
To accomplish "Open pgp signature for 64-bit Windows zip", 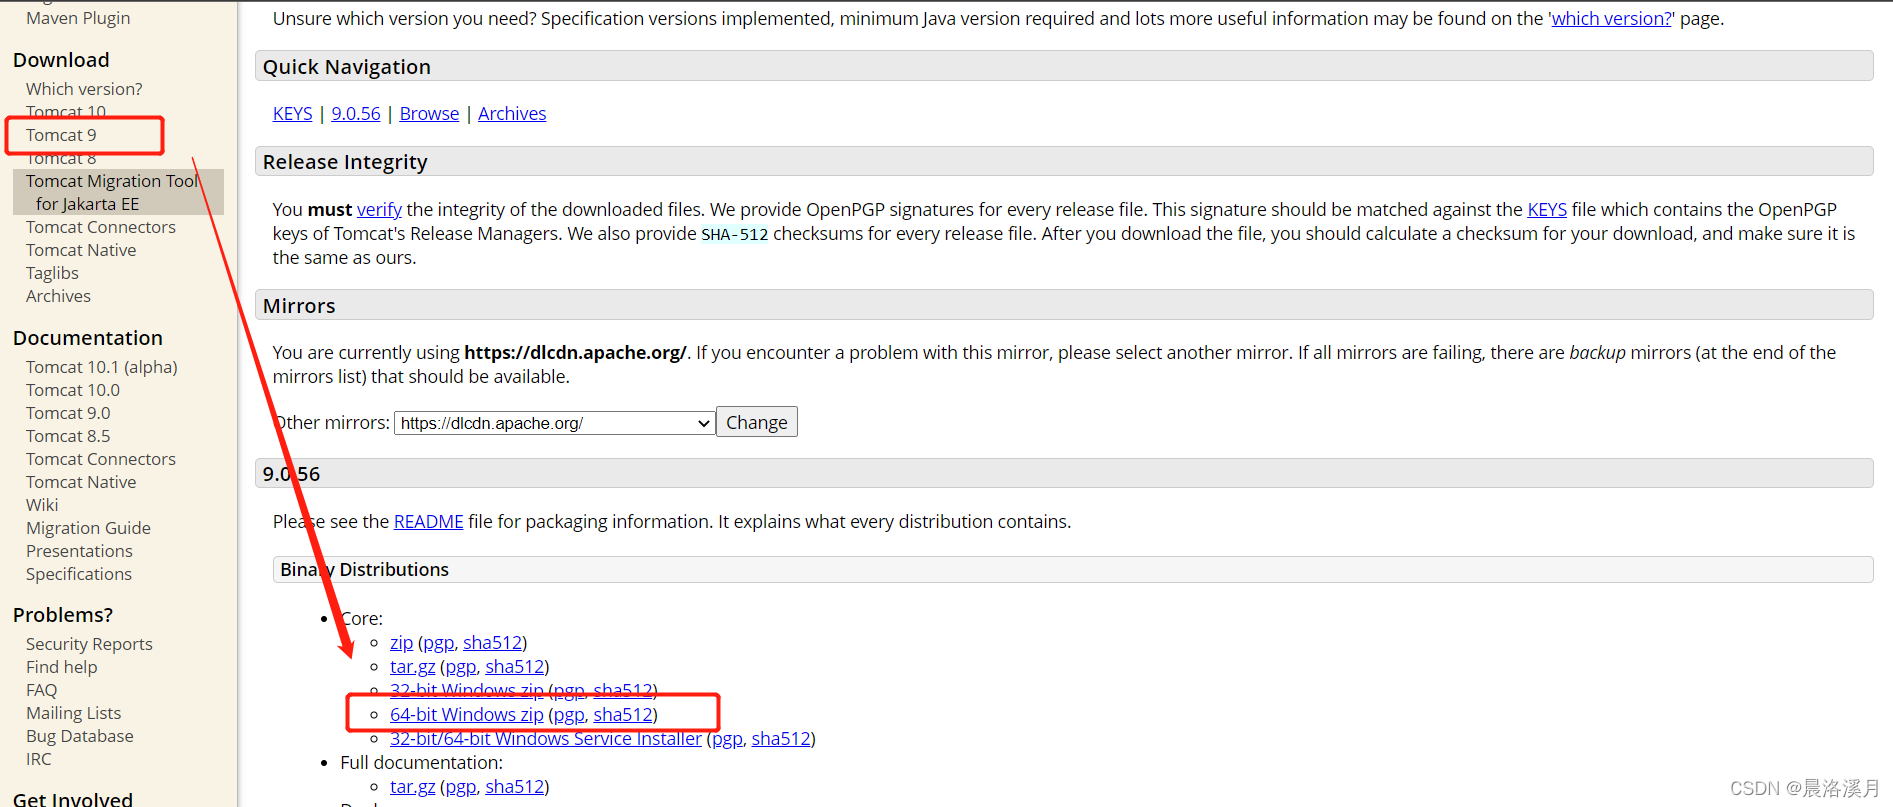I will click(569, 715).
